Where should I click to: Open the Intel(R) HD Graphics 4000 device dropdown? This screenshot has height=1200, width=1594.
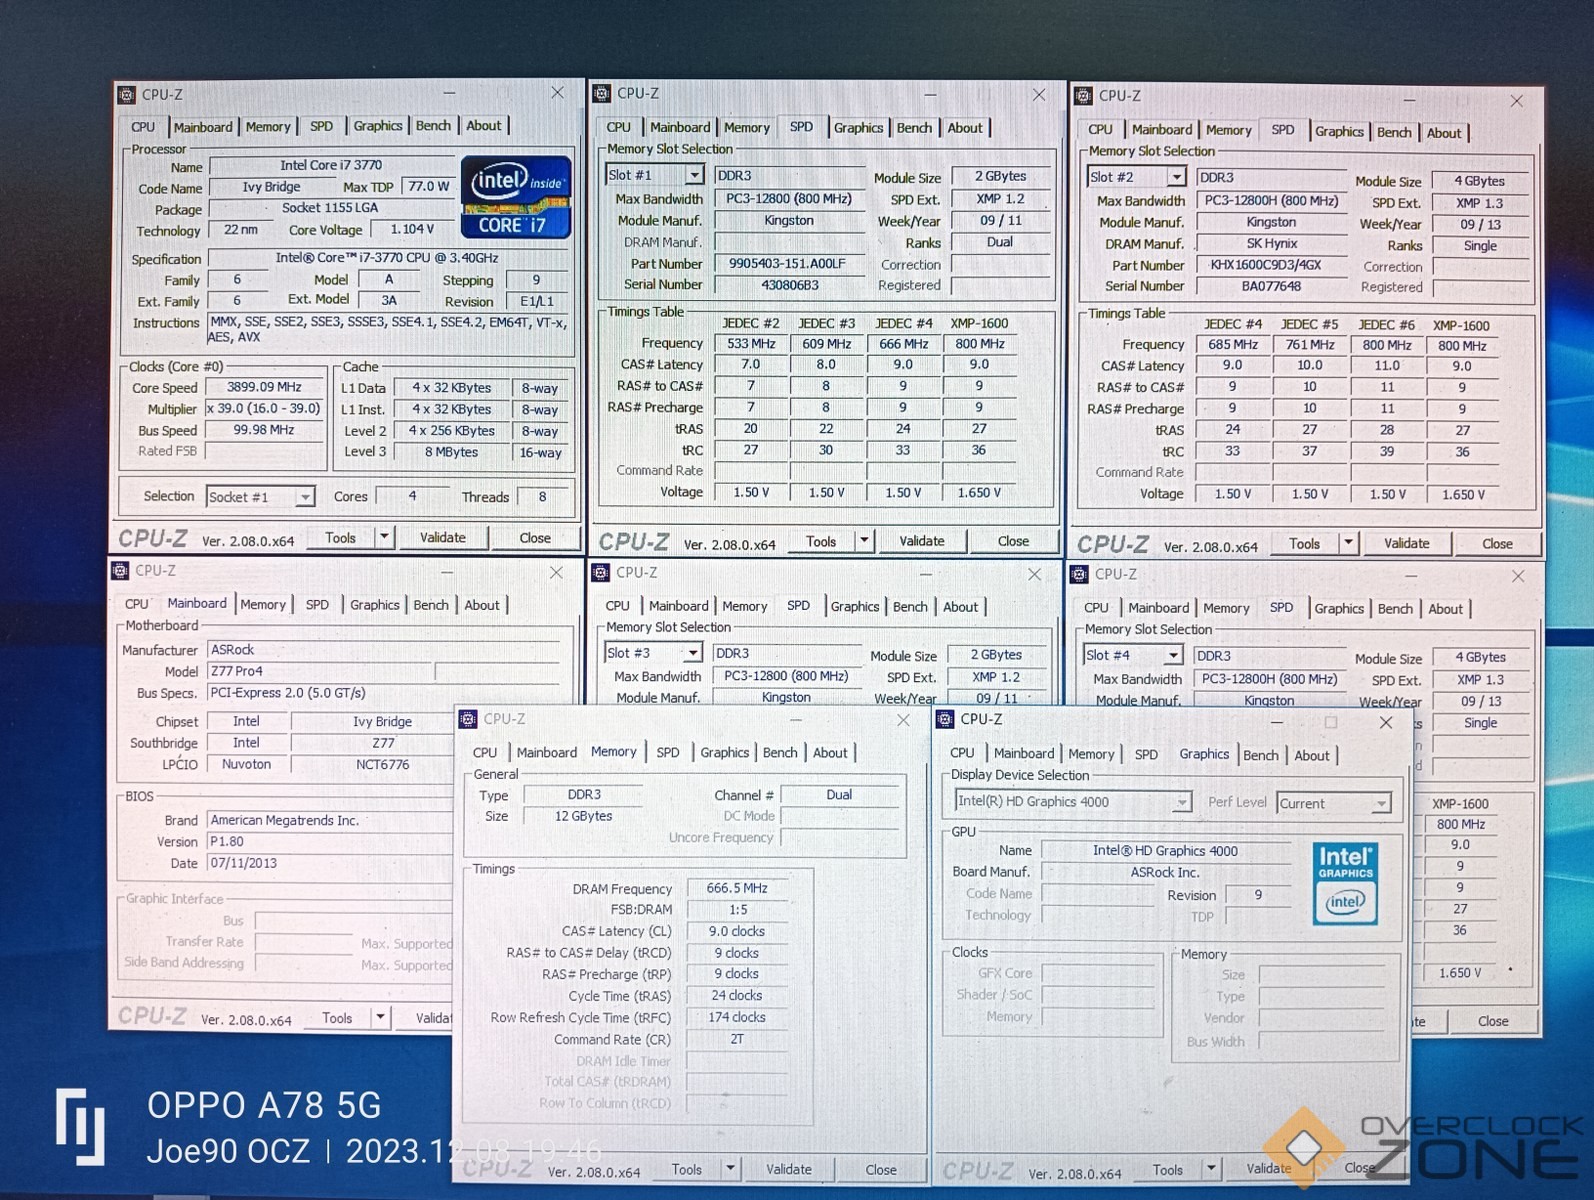click(x=1182, y=802)
